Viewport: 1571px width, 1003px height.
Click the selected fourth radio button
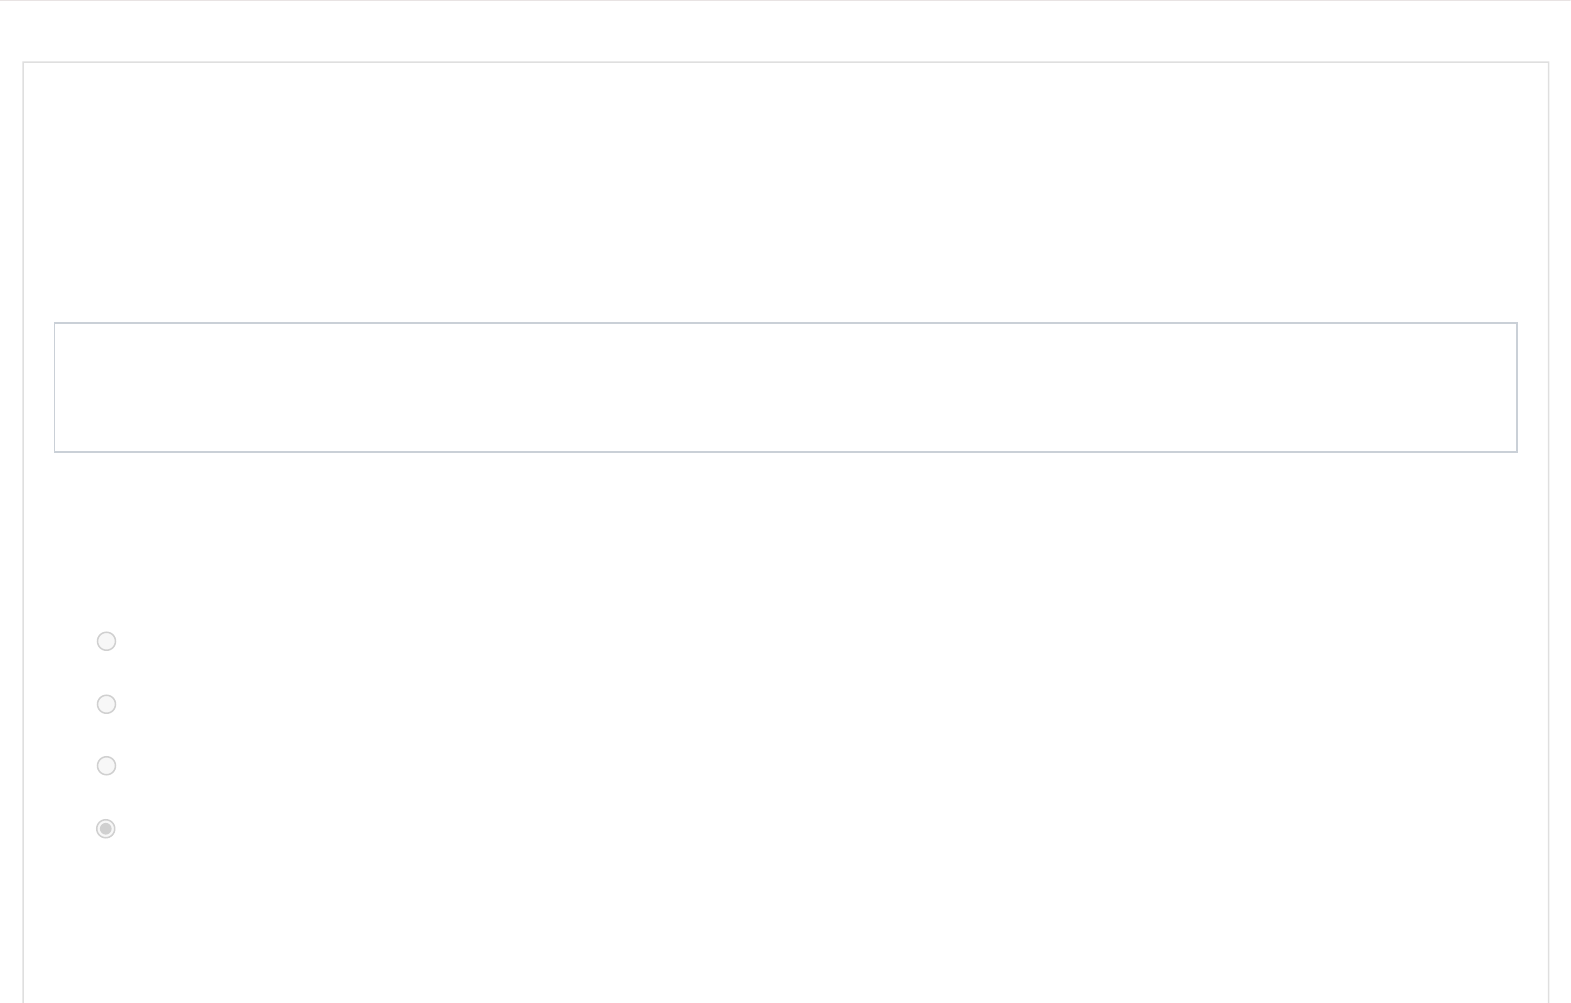105,828
